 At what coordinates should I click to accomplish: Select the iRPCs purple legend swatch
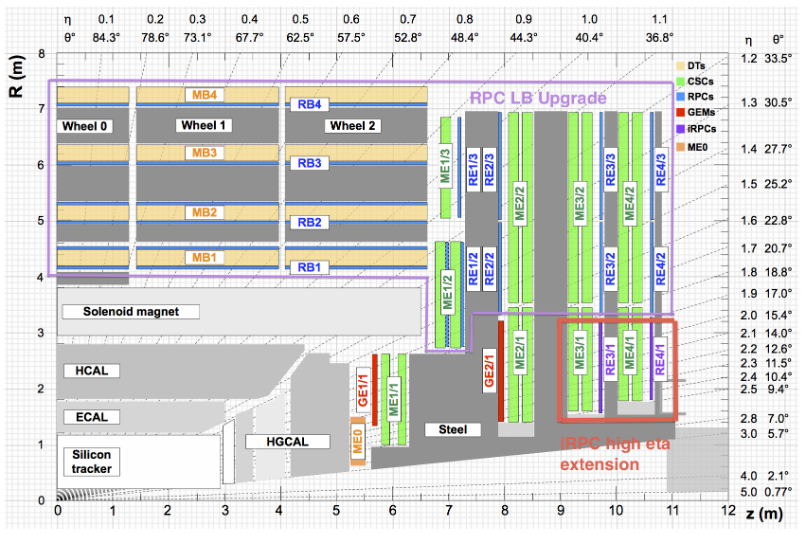[680, 129]
